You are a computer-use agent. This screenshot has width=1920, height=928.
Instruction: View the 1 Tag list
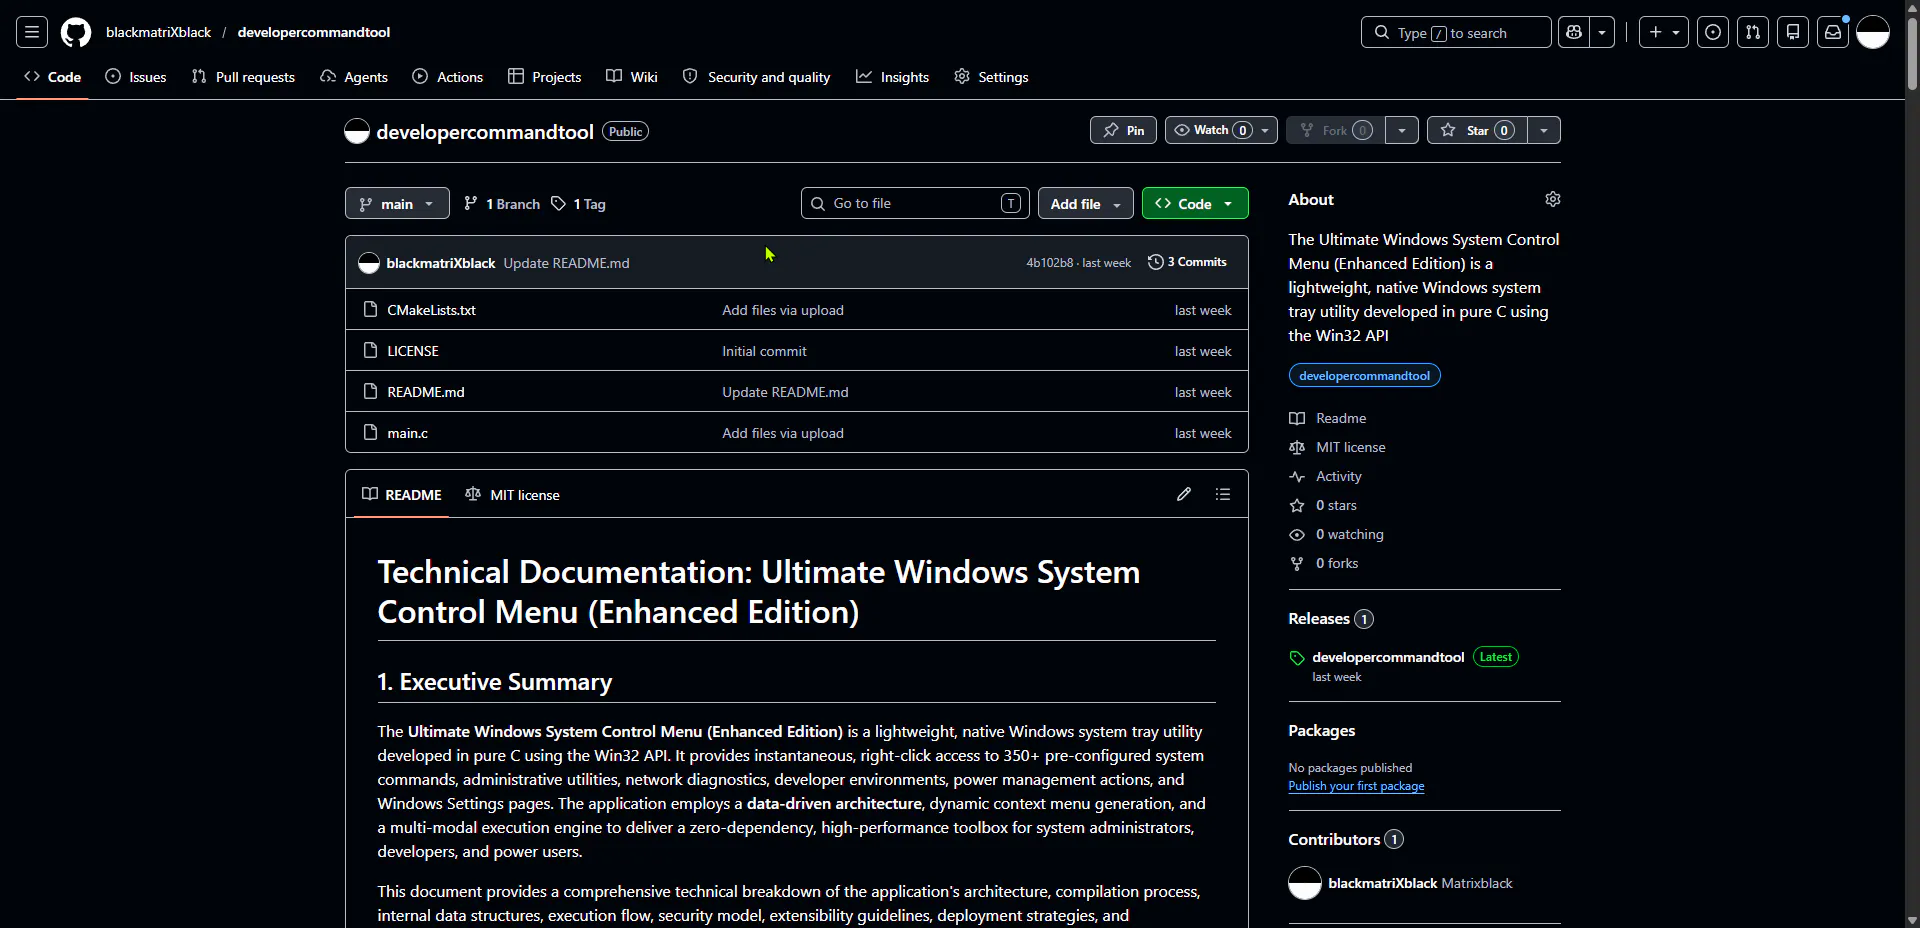[x=578, y=204]
